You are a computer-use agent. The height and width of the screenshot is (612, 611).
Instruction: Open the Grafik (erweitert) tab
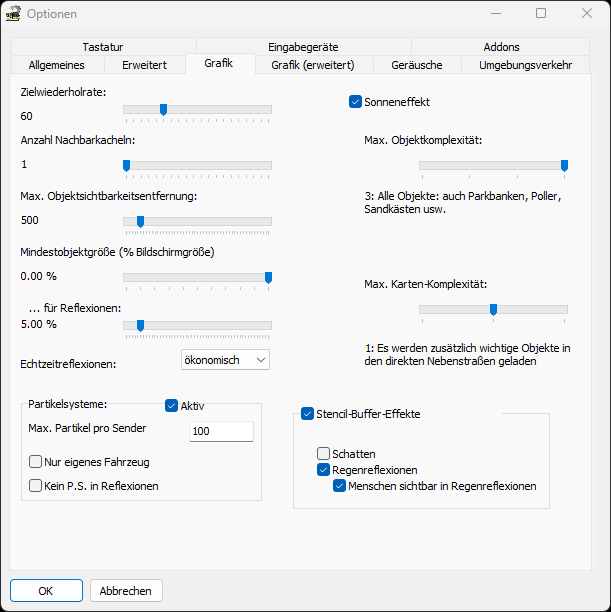[x=309, y=65]
